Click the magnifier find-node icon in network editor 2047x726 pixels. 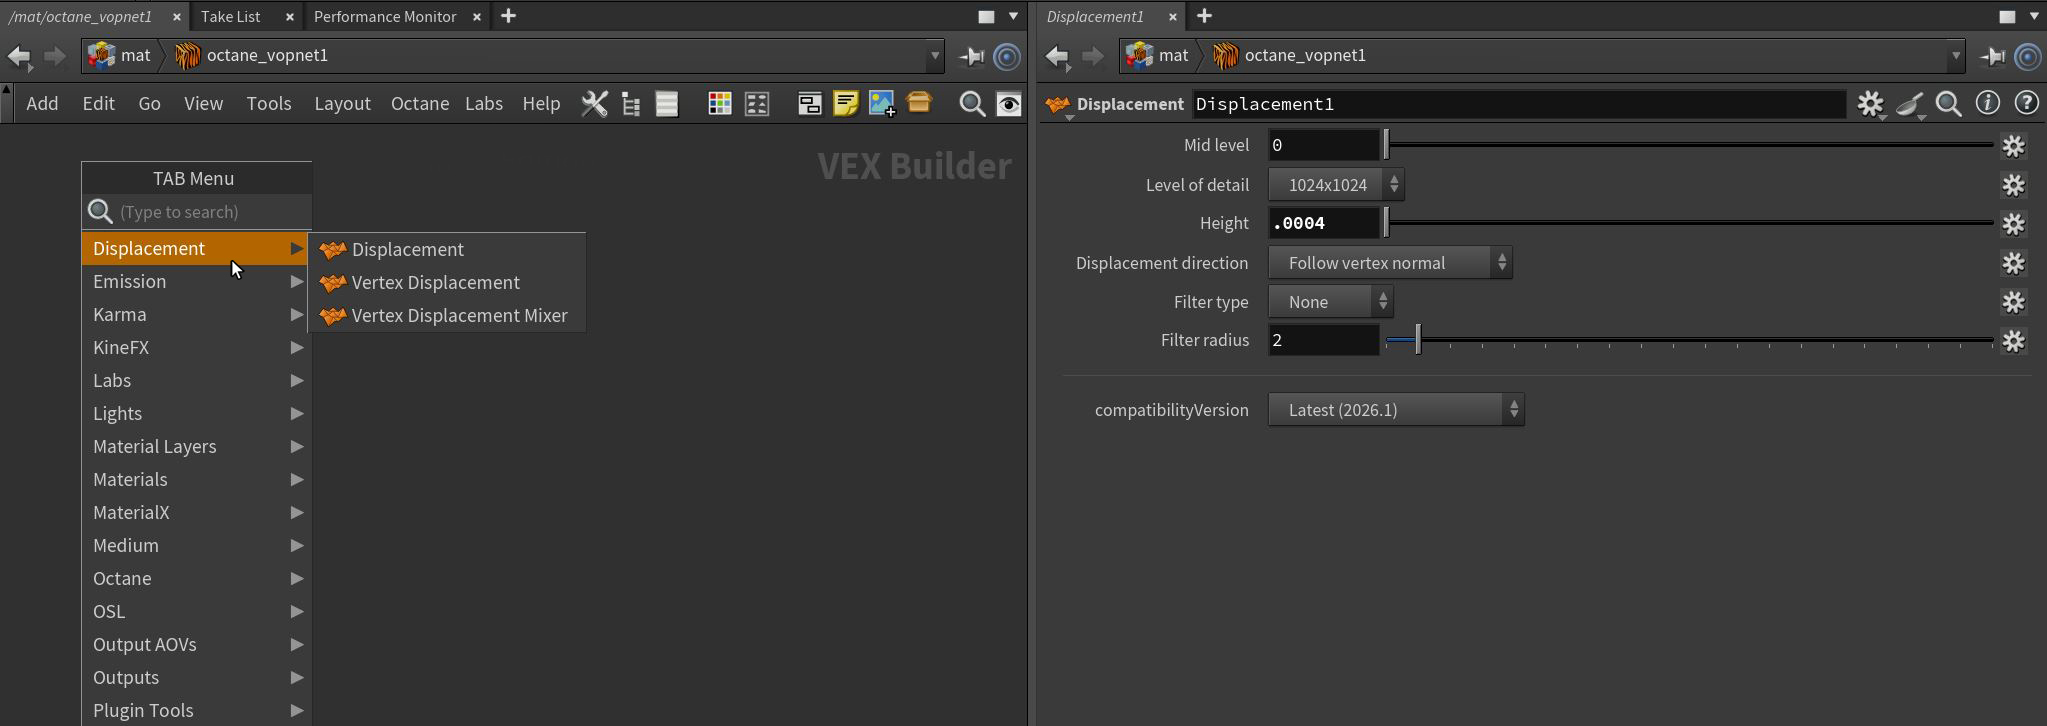(x=971, y=104)
